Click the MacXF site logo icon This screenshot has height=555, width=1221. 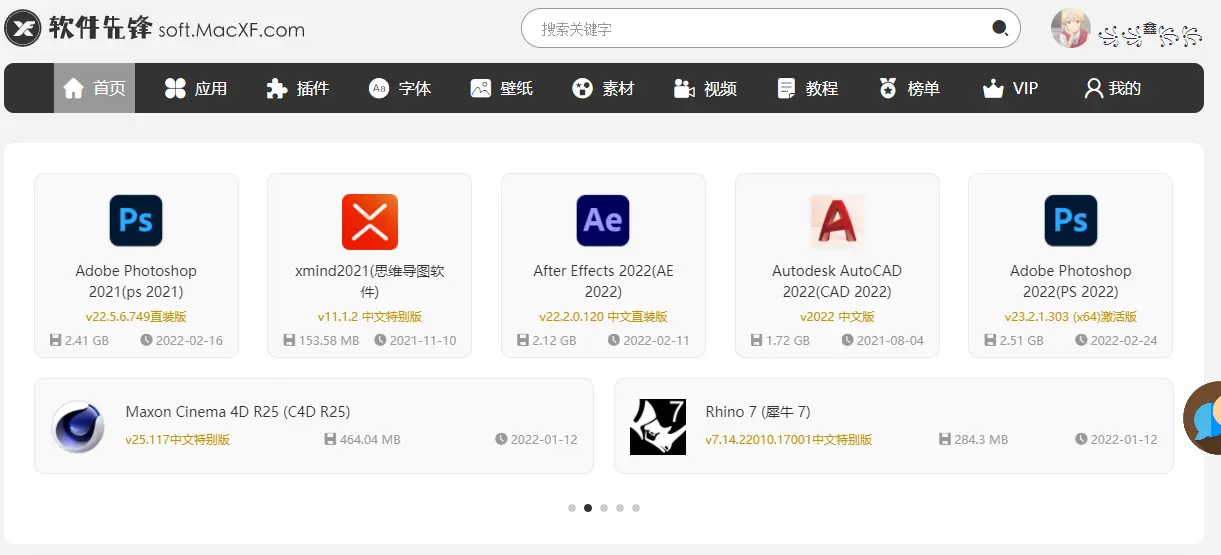point(22,28)
